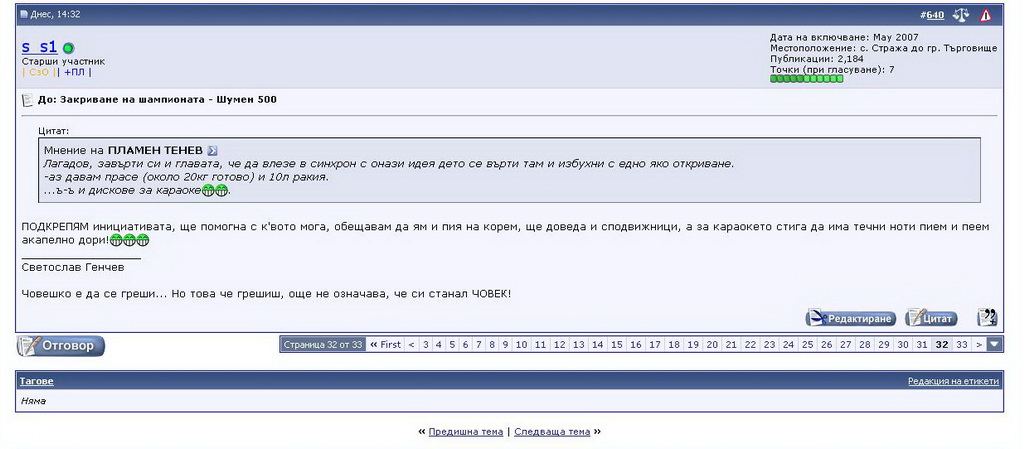Go to page 29
The height and width of the screenshot is (449, 1024).
point(884,345)
